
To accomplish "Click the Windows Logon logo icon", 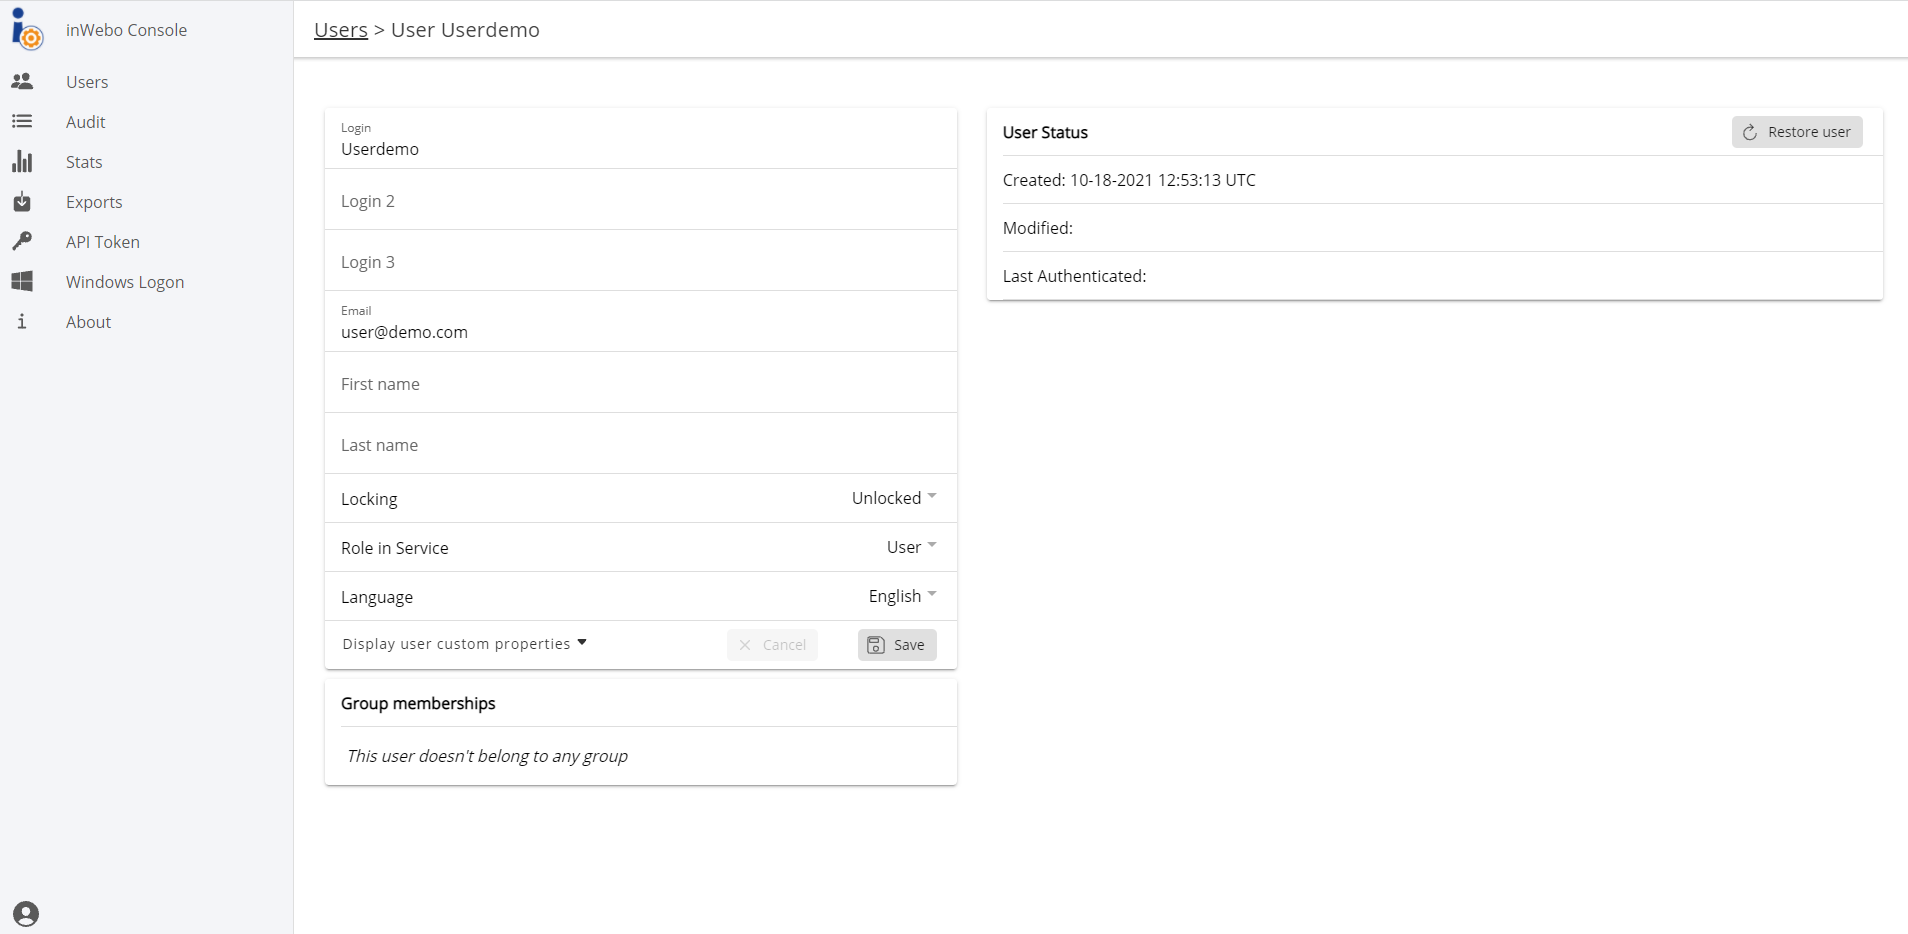I will 22,281.
